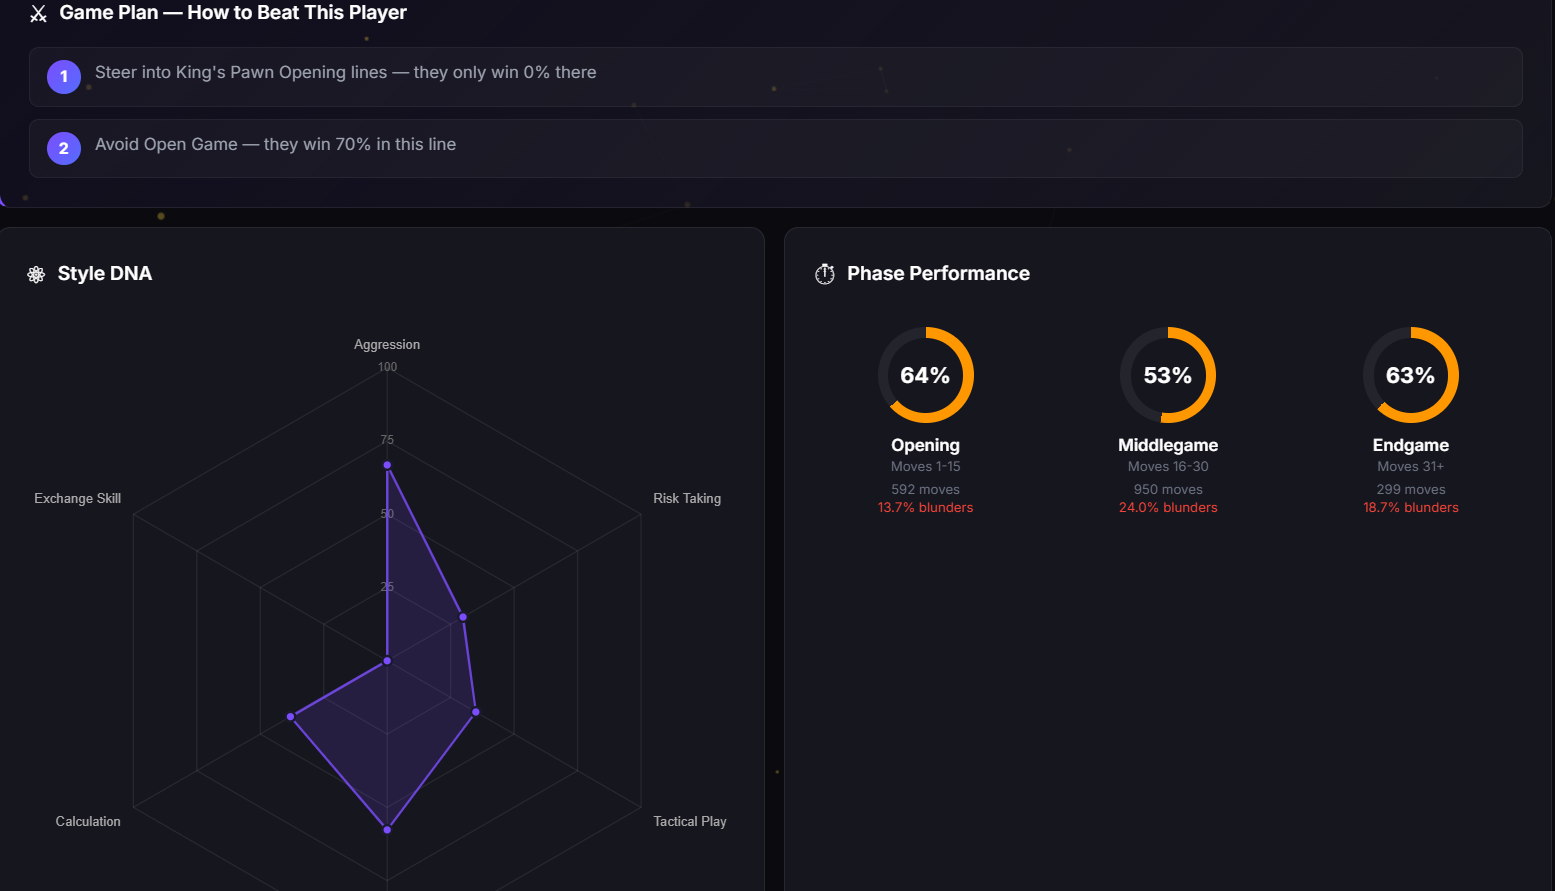Click the Opening 64% donut chart
The height and width of the screenshot is (891, 1555).
coord(925,375)
